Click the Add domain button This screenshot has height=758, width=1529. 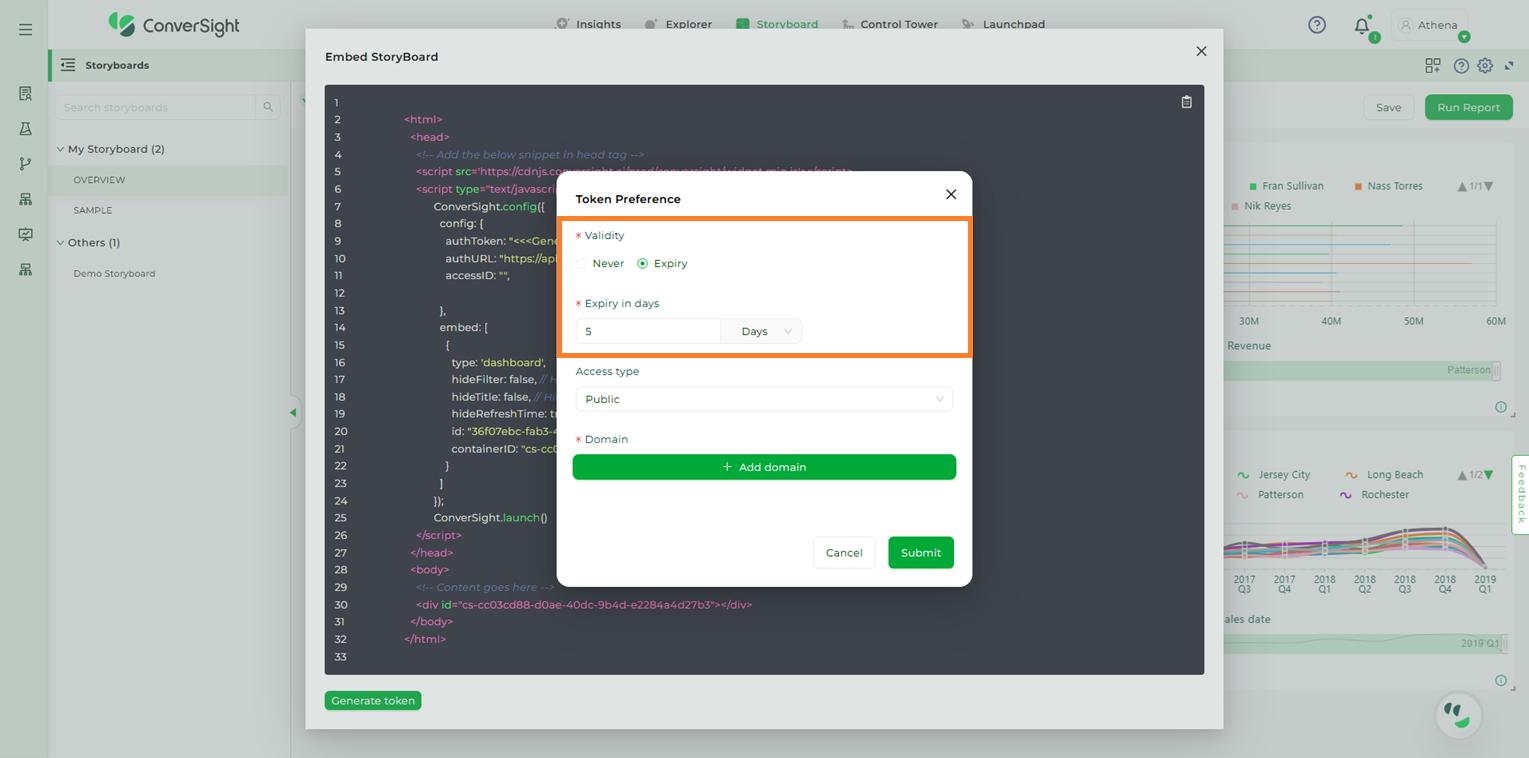click(764, 467)
